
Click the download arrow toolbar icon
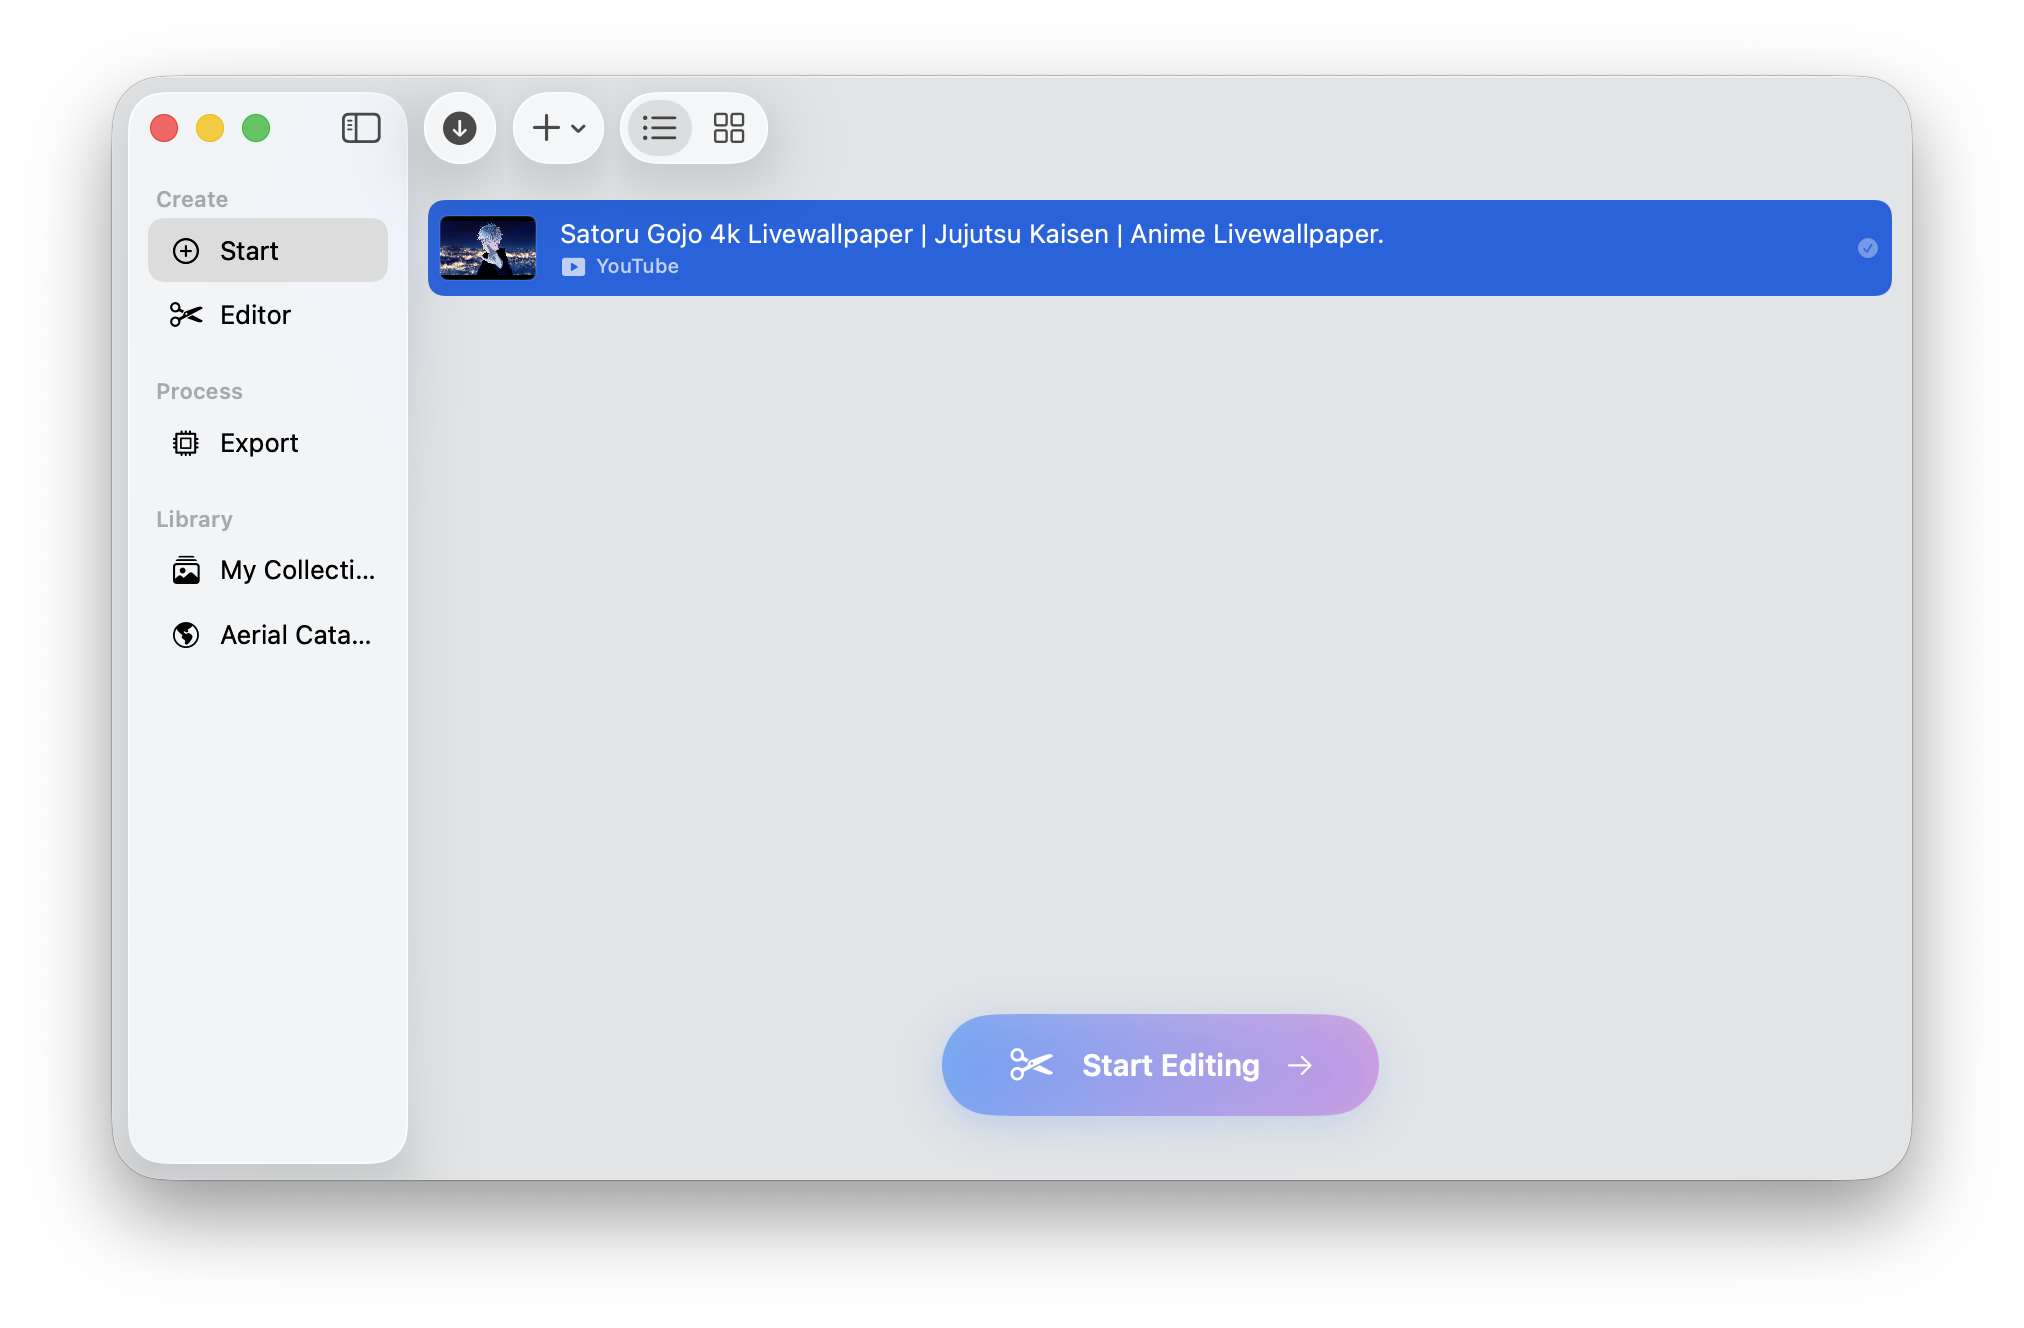pos(460,128)
